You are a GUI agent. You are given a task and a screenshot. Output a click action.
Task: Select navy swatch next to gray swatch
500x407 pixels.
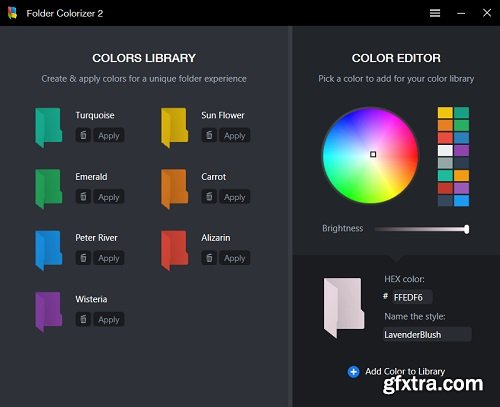(461, 163)
